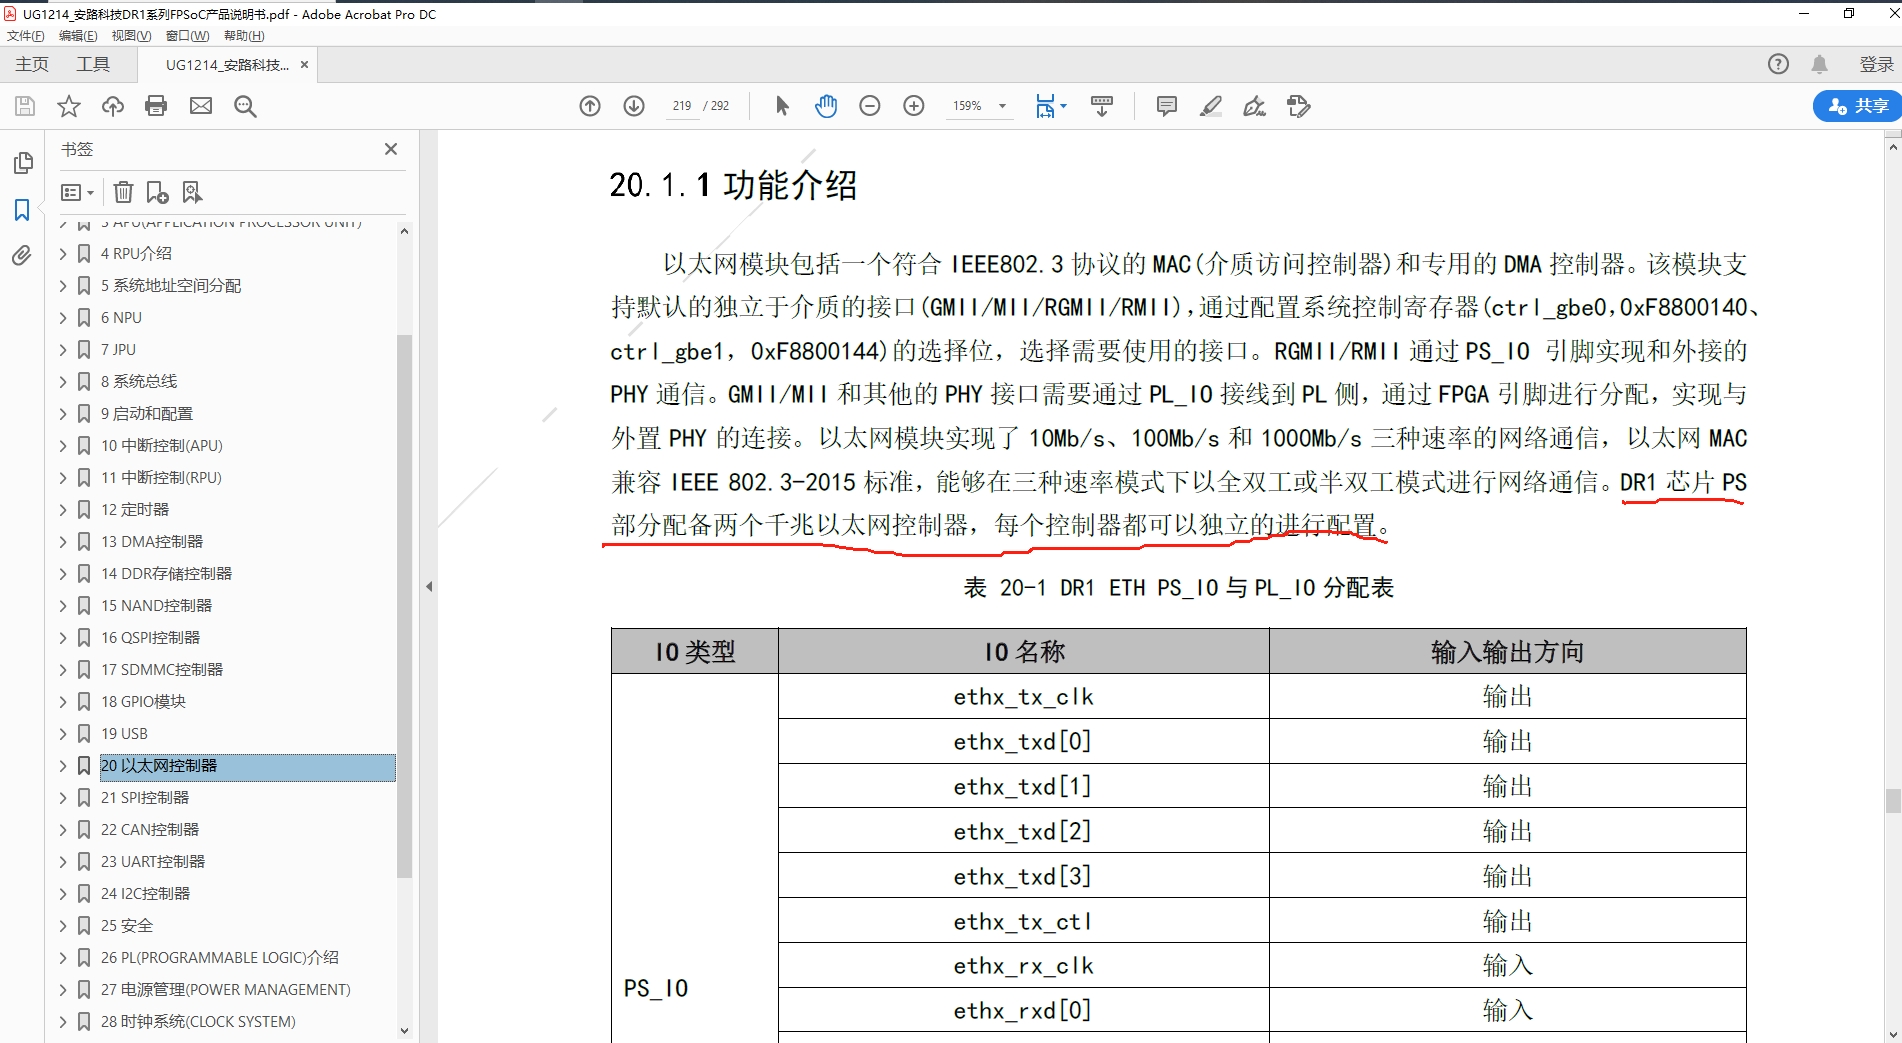Save the PDF with the floppy disk icon
This screenshot has height=1043, width=1902.
(x=25, y=106)
